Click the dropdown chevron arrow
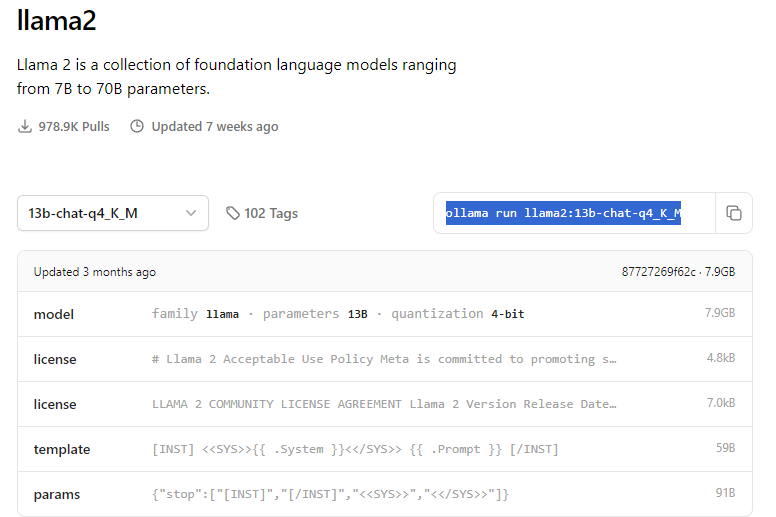This screenshot has height=517, width=776. point(191,213)
